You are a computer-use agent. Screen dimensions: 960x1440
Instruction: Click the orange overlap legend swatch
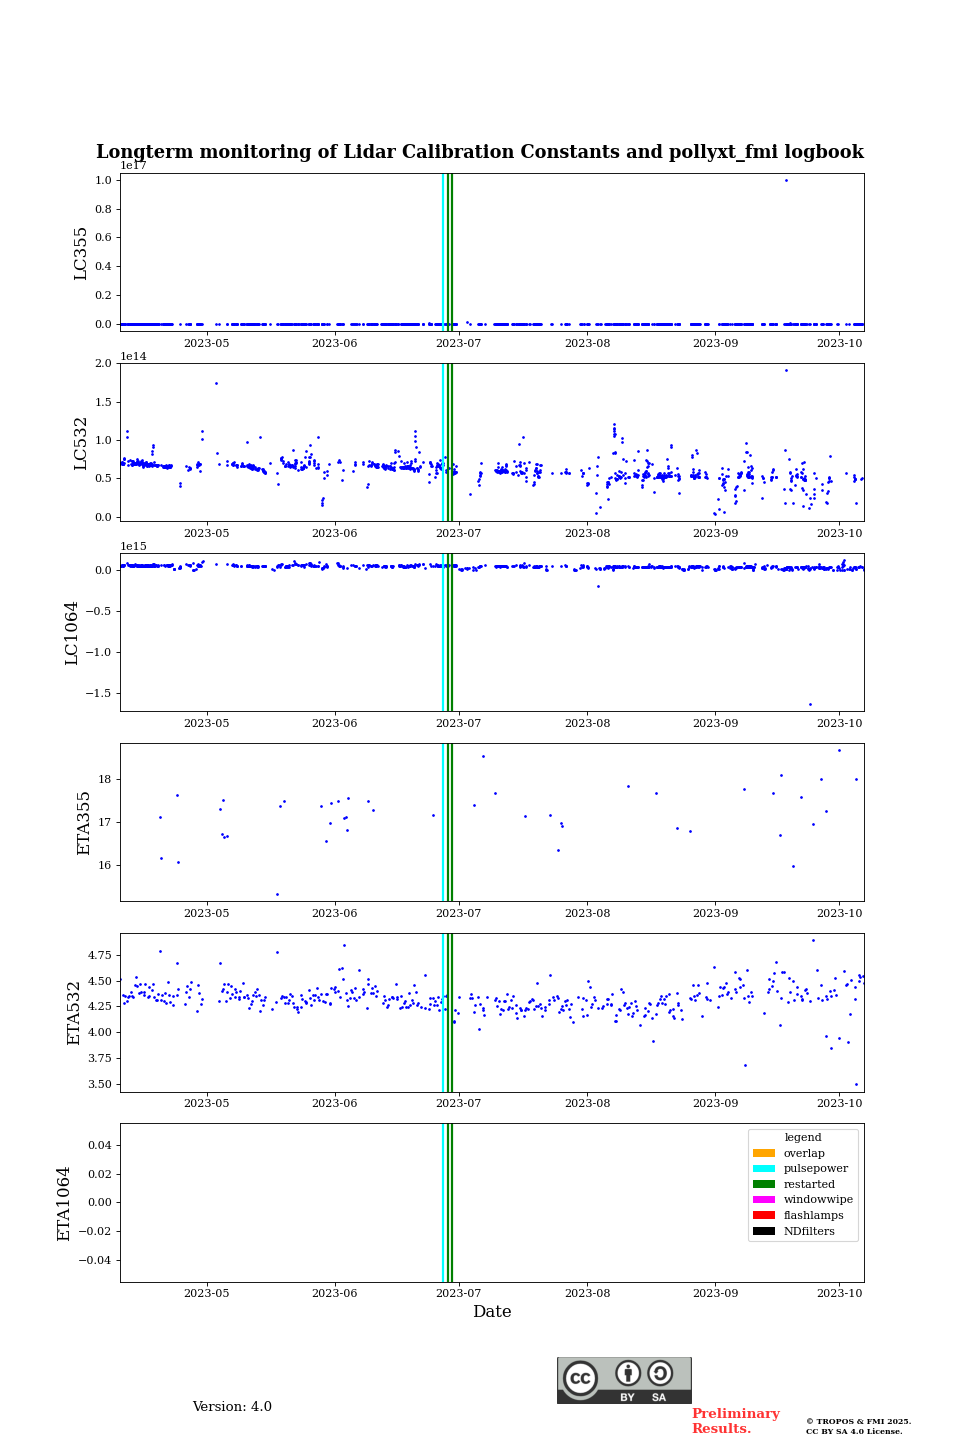[x=764, y=1153]
